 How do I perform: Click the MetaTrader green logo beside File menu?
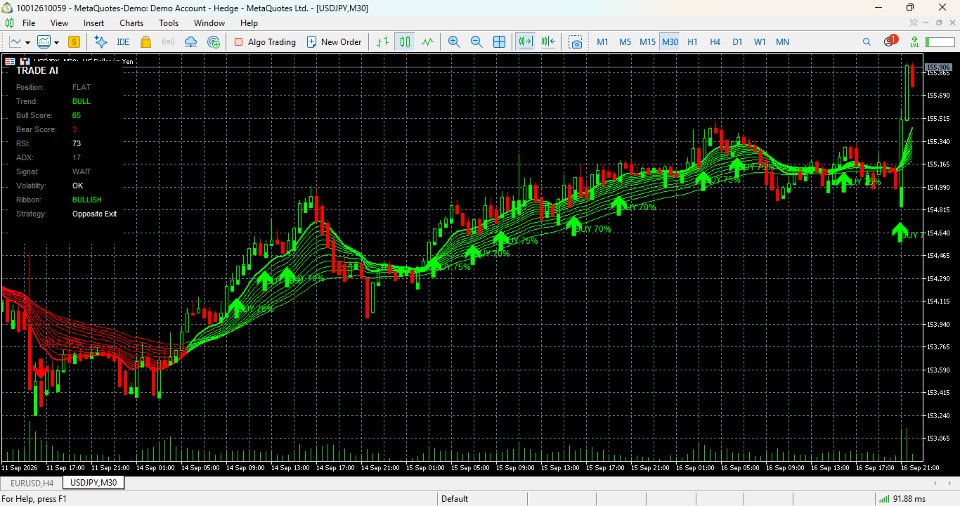pos(9,23)
